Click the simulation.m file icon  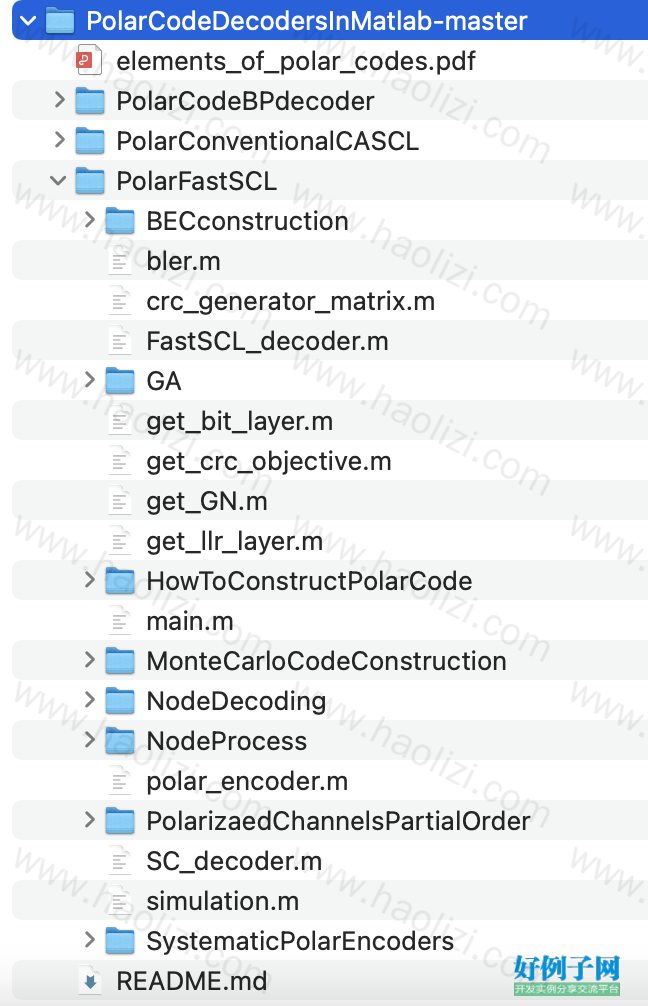click(x=119, y=901)
